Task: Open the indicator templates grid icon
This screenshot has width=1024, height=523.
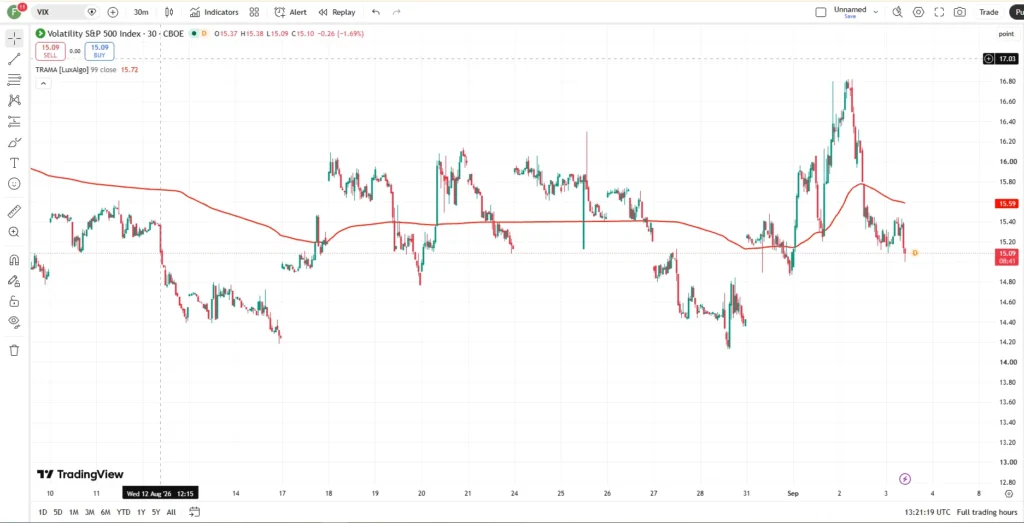Action: tap(254, 12)
